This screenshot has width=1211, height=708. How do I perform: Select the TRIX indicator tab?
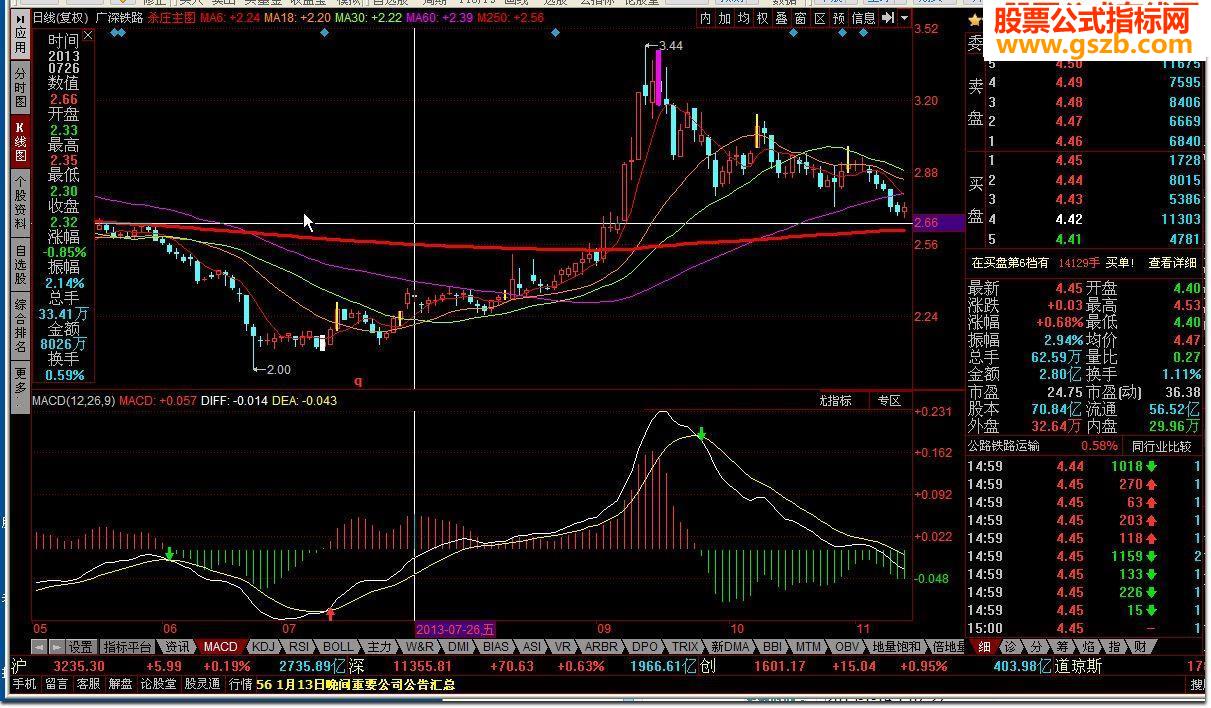tap(685, 646)
